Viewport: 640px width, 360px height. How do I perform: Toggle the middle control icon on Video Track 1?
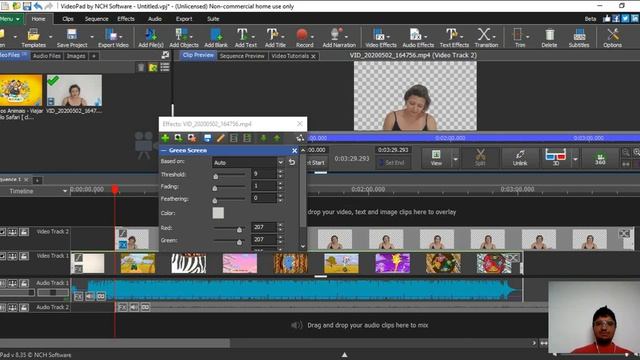[13, 256]
